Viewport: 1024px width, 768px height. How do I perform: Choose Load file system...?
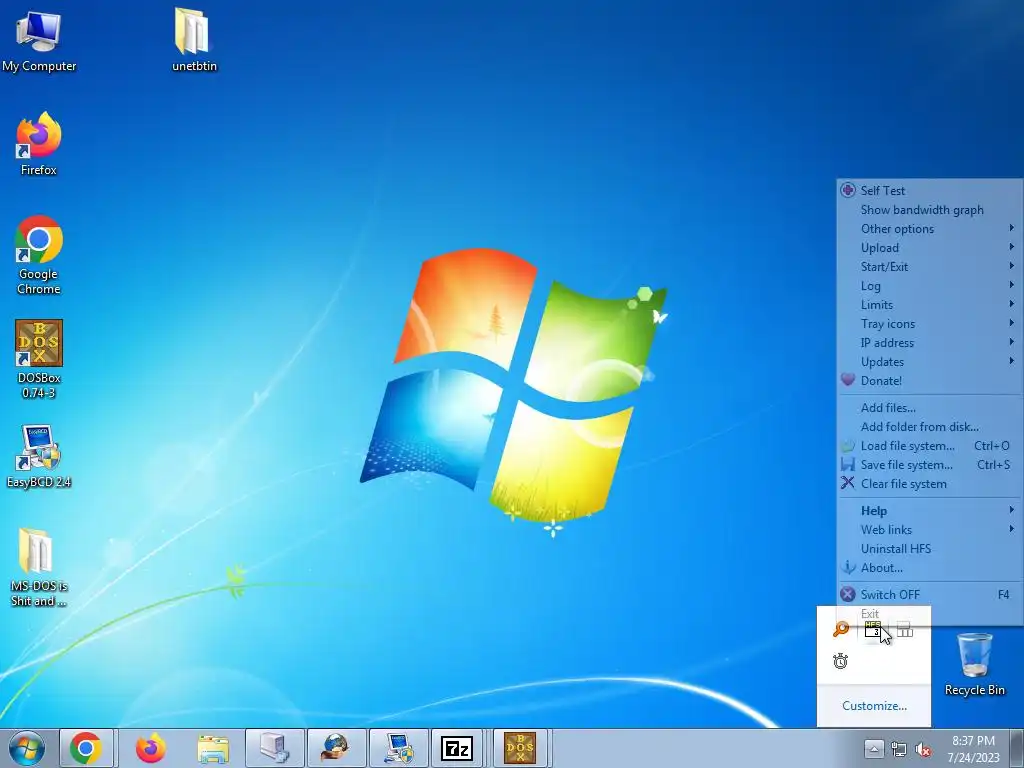click(x=929, y=445)
